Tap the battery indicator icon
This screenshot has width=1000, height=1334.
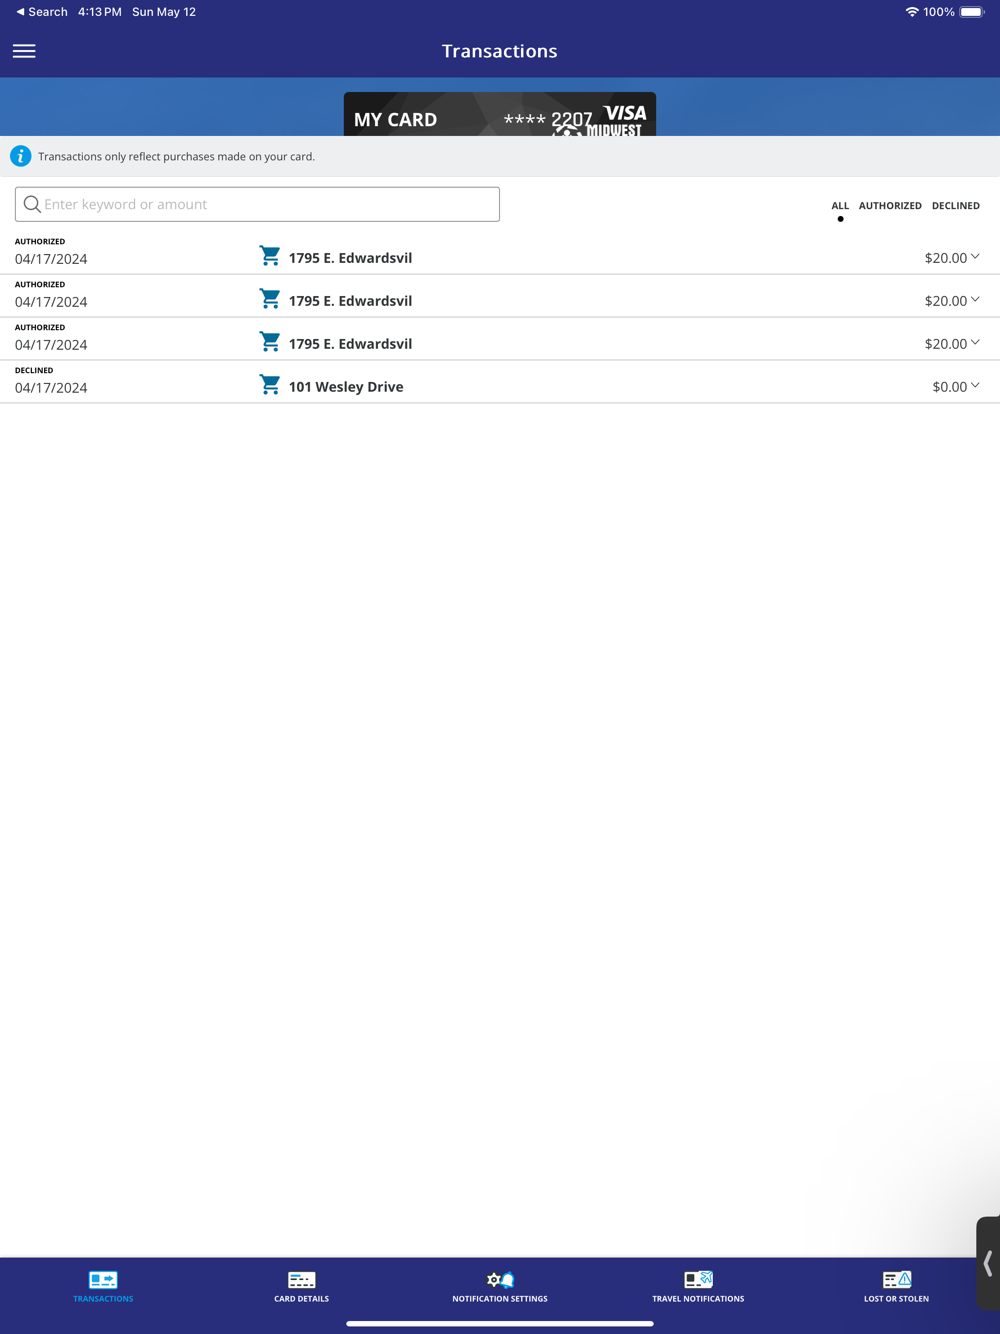[x=972, y=12]
